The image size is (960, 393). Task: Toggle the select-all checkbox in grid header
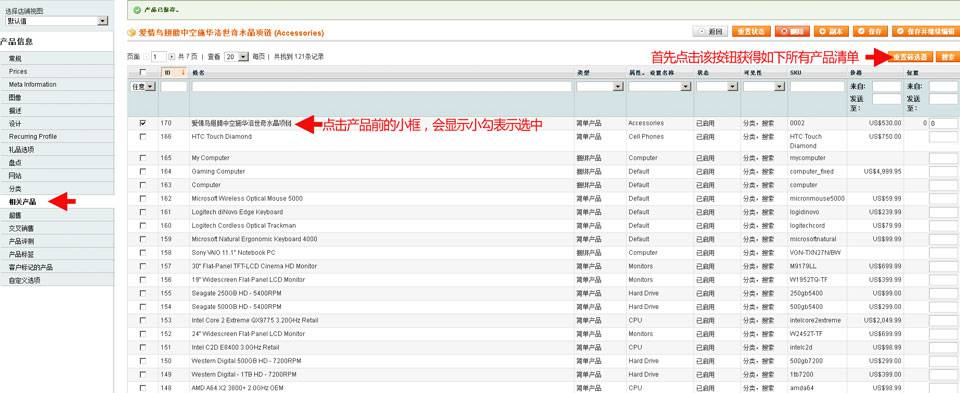point(143,73)
